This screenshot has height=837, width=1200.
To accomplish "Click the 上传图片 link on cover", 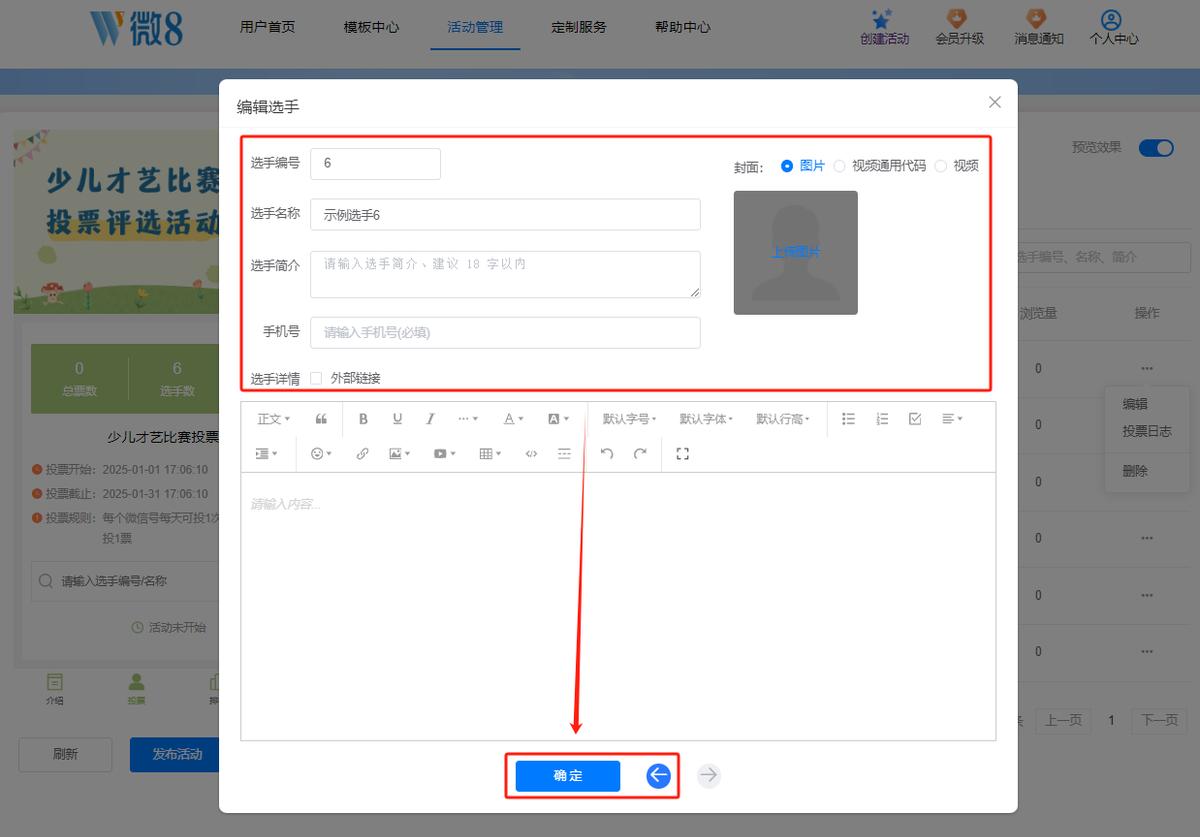I will click(795, 252).
